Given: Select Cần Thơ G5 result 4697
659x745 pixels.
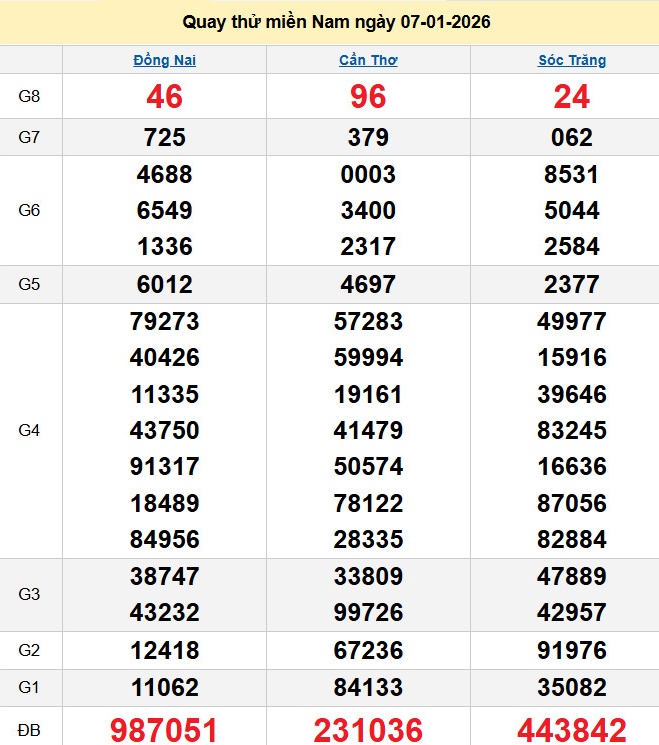Looking at the screenshot, I should click(368, 284).
